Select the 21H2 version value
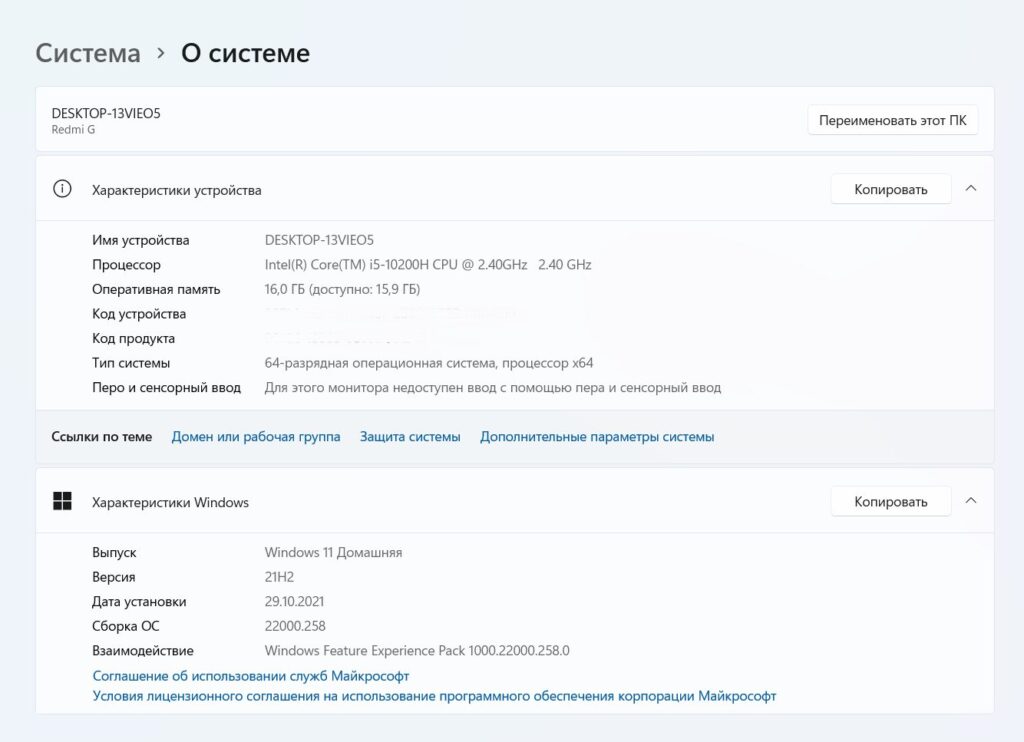The width and height of the screenshot is (1024, 742). pos(280,577)
